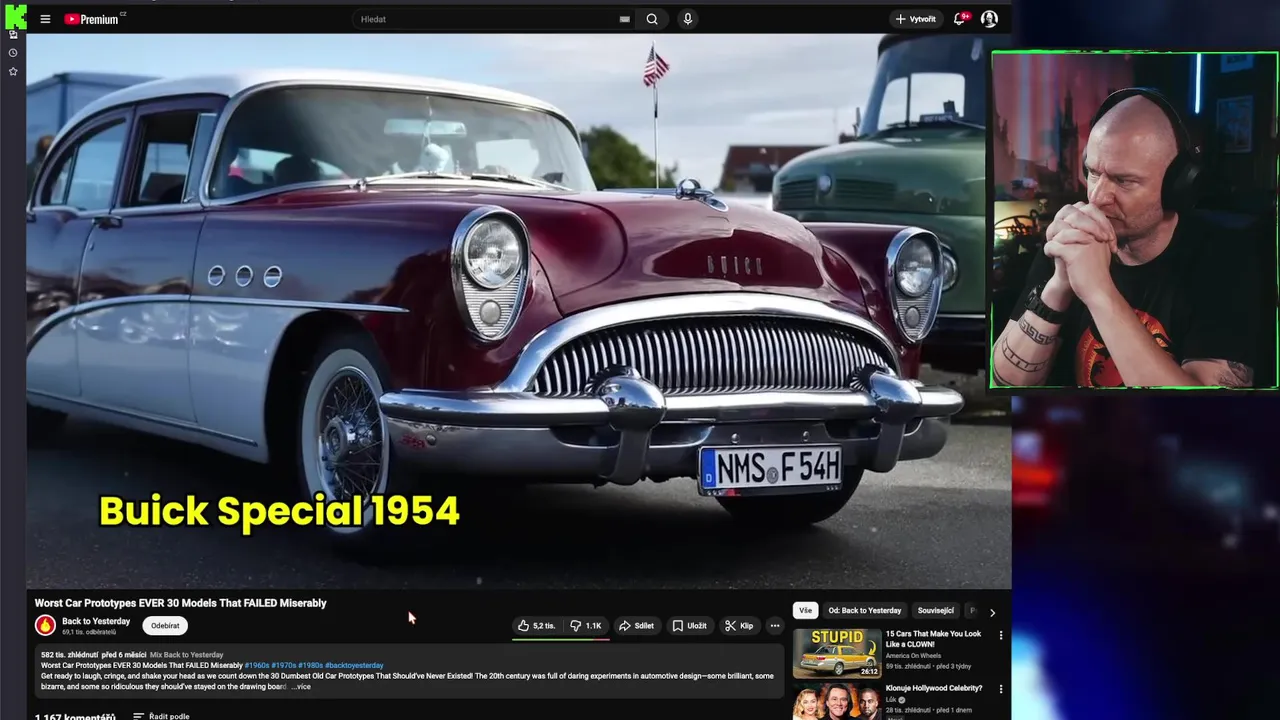Open Klonuje Hollywood Celebrity video title

coord(934,688)
